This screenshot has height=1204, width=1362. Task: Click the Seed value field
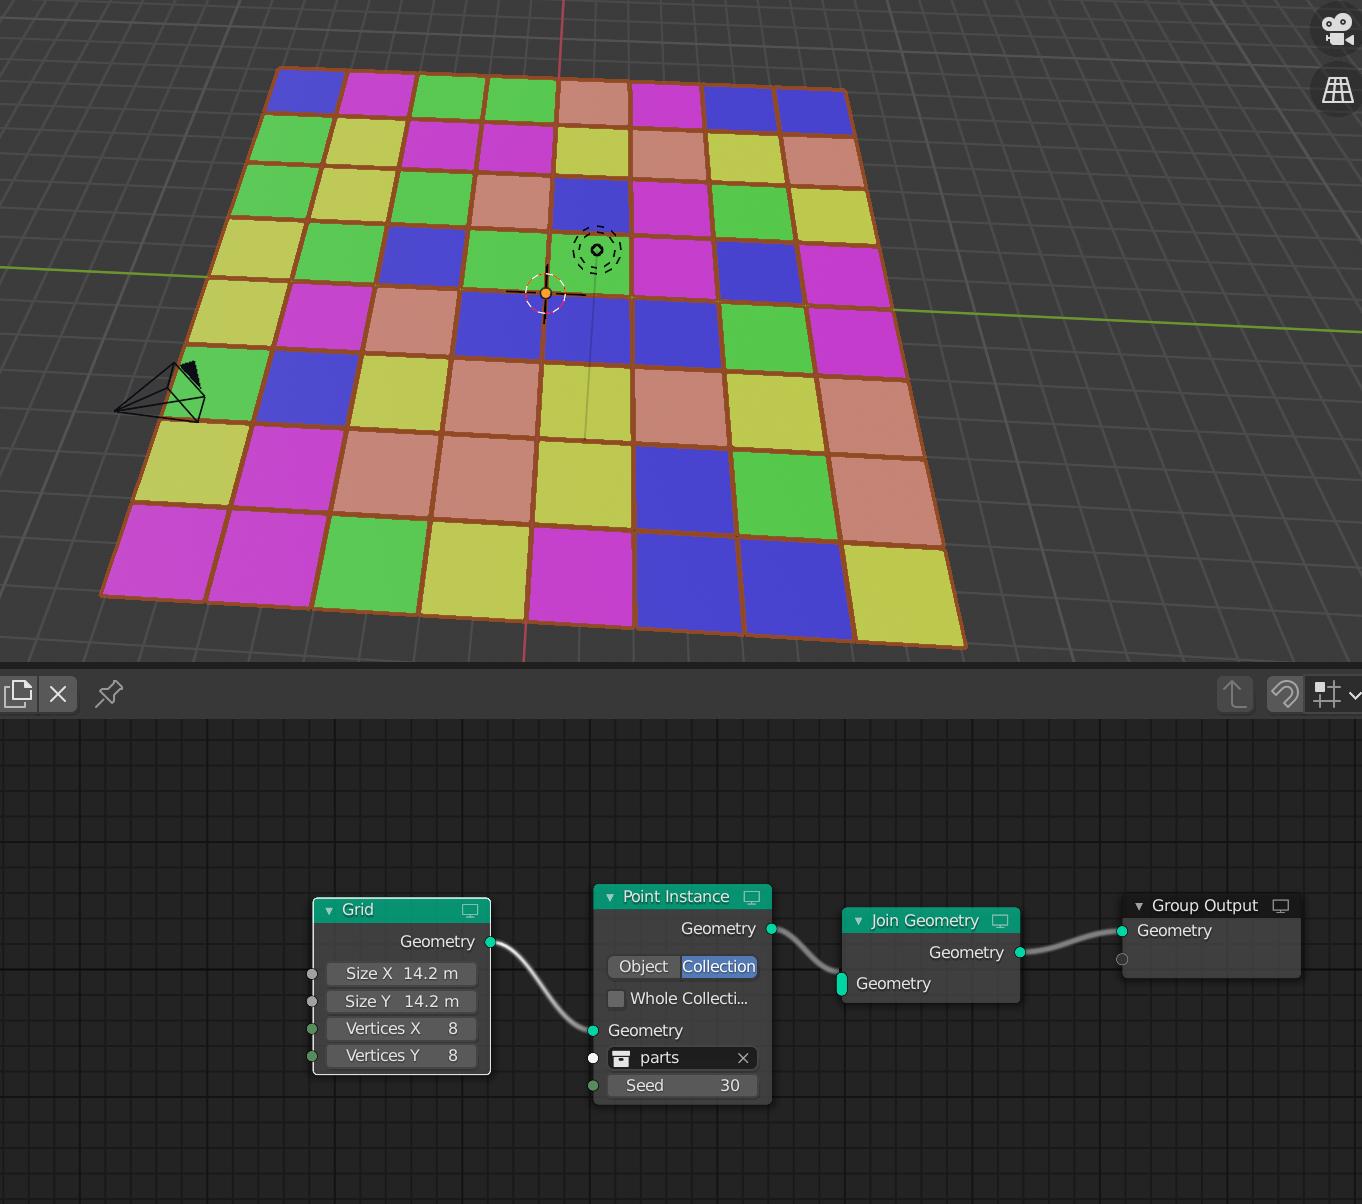click(682, 1086)
